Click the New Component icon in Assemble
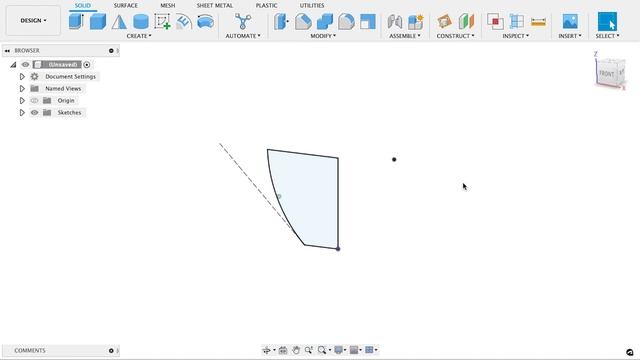640x360 pixels. point(416,21)
